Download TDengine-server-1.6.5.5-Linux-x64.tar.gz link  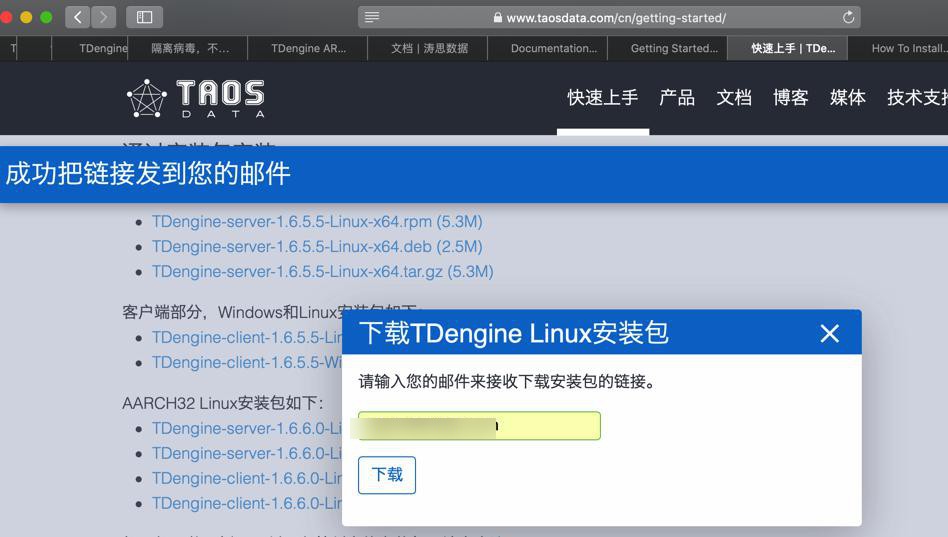click(x=322, y=272)
